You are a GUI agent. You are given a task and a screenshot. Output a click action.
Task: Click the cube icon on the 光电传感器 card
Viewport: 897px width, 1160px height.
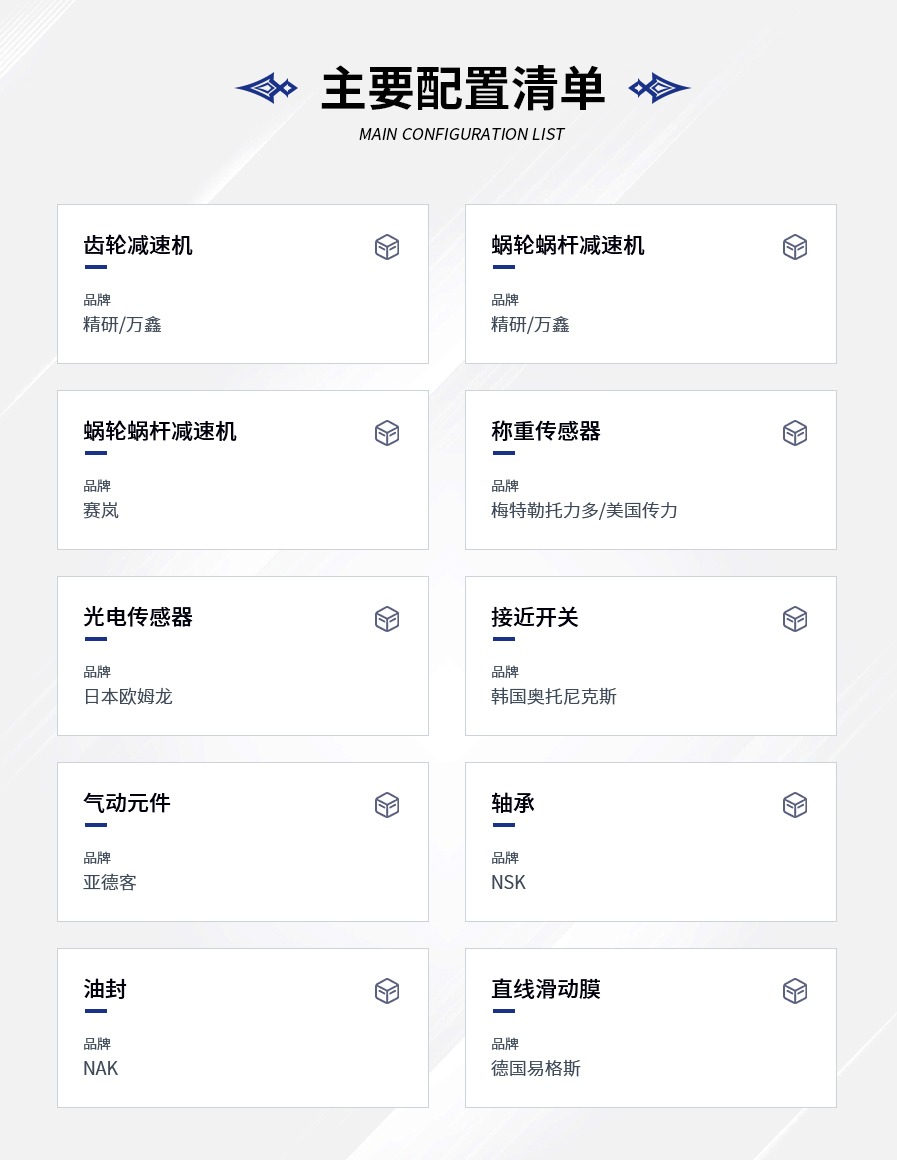(x=387, y=619)
